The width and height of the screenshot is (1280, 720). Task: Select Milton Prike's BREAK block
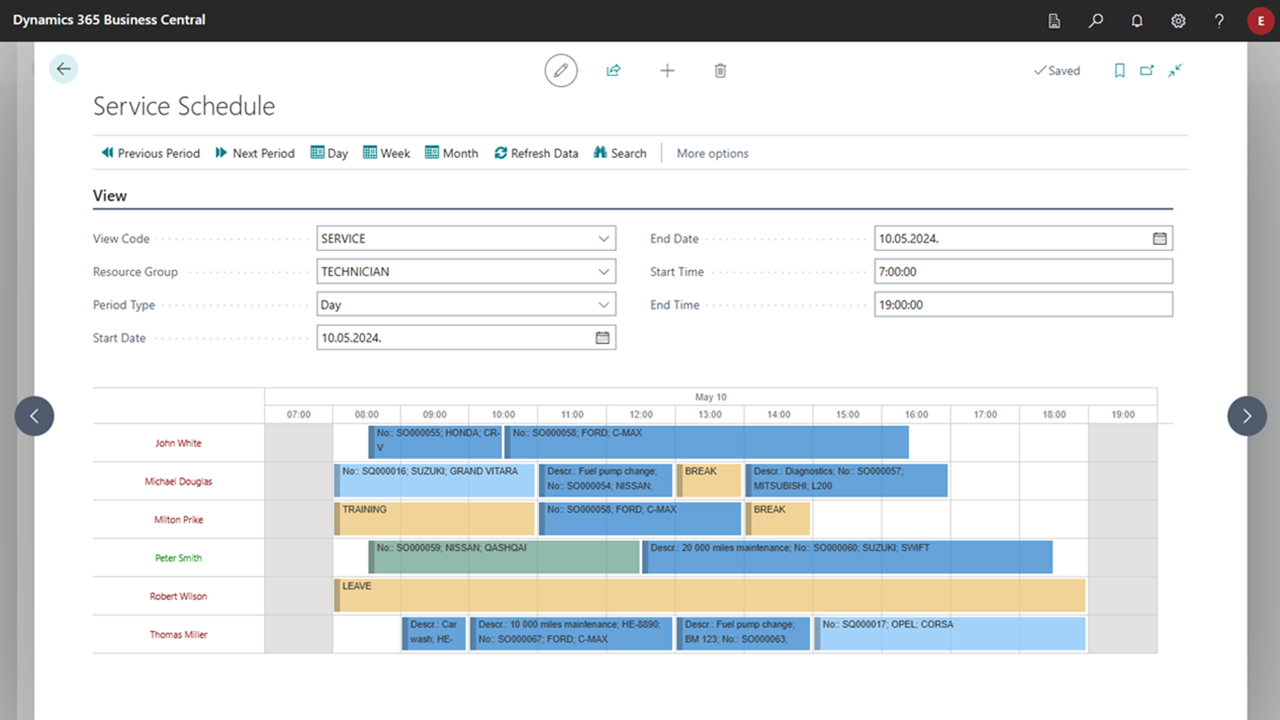click(x=777, y=519)
